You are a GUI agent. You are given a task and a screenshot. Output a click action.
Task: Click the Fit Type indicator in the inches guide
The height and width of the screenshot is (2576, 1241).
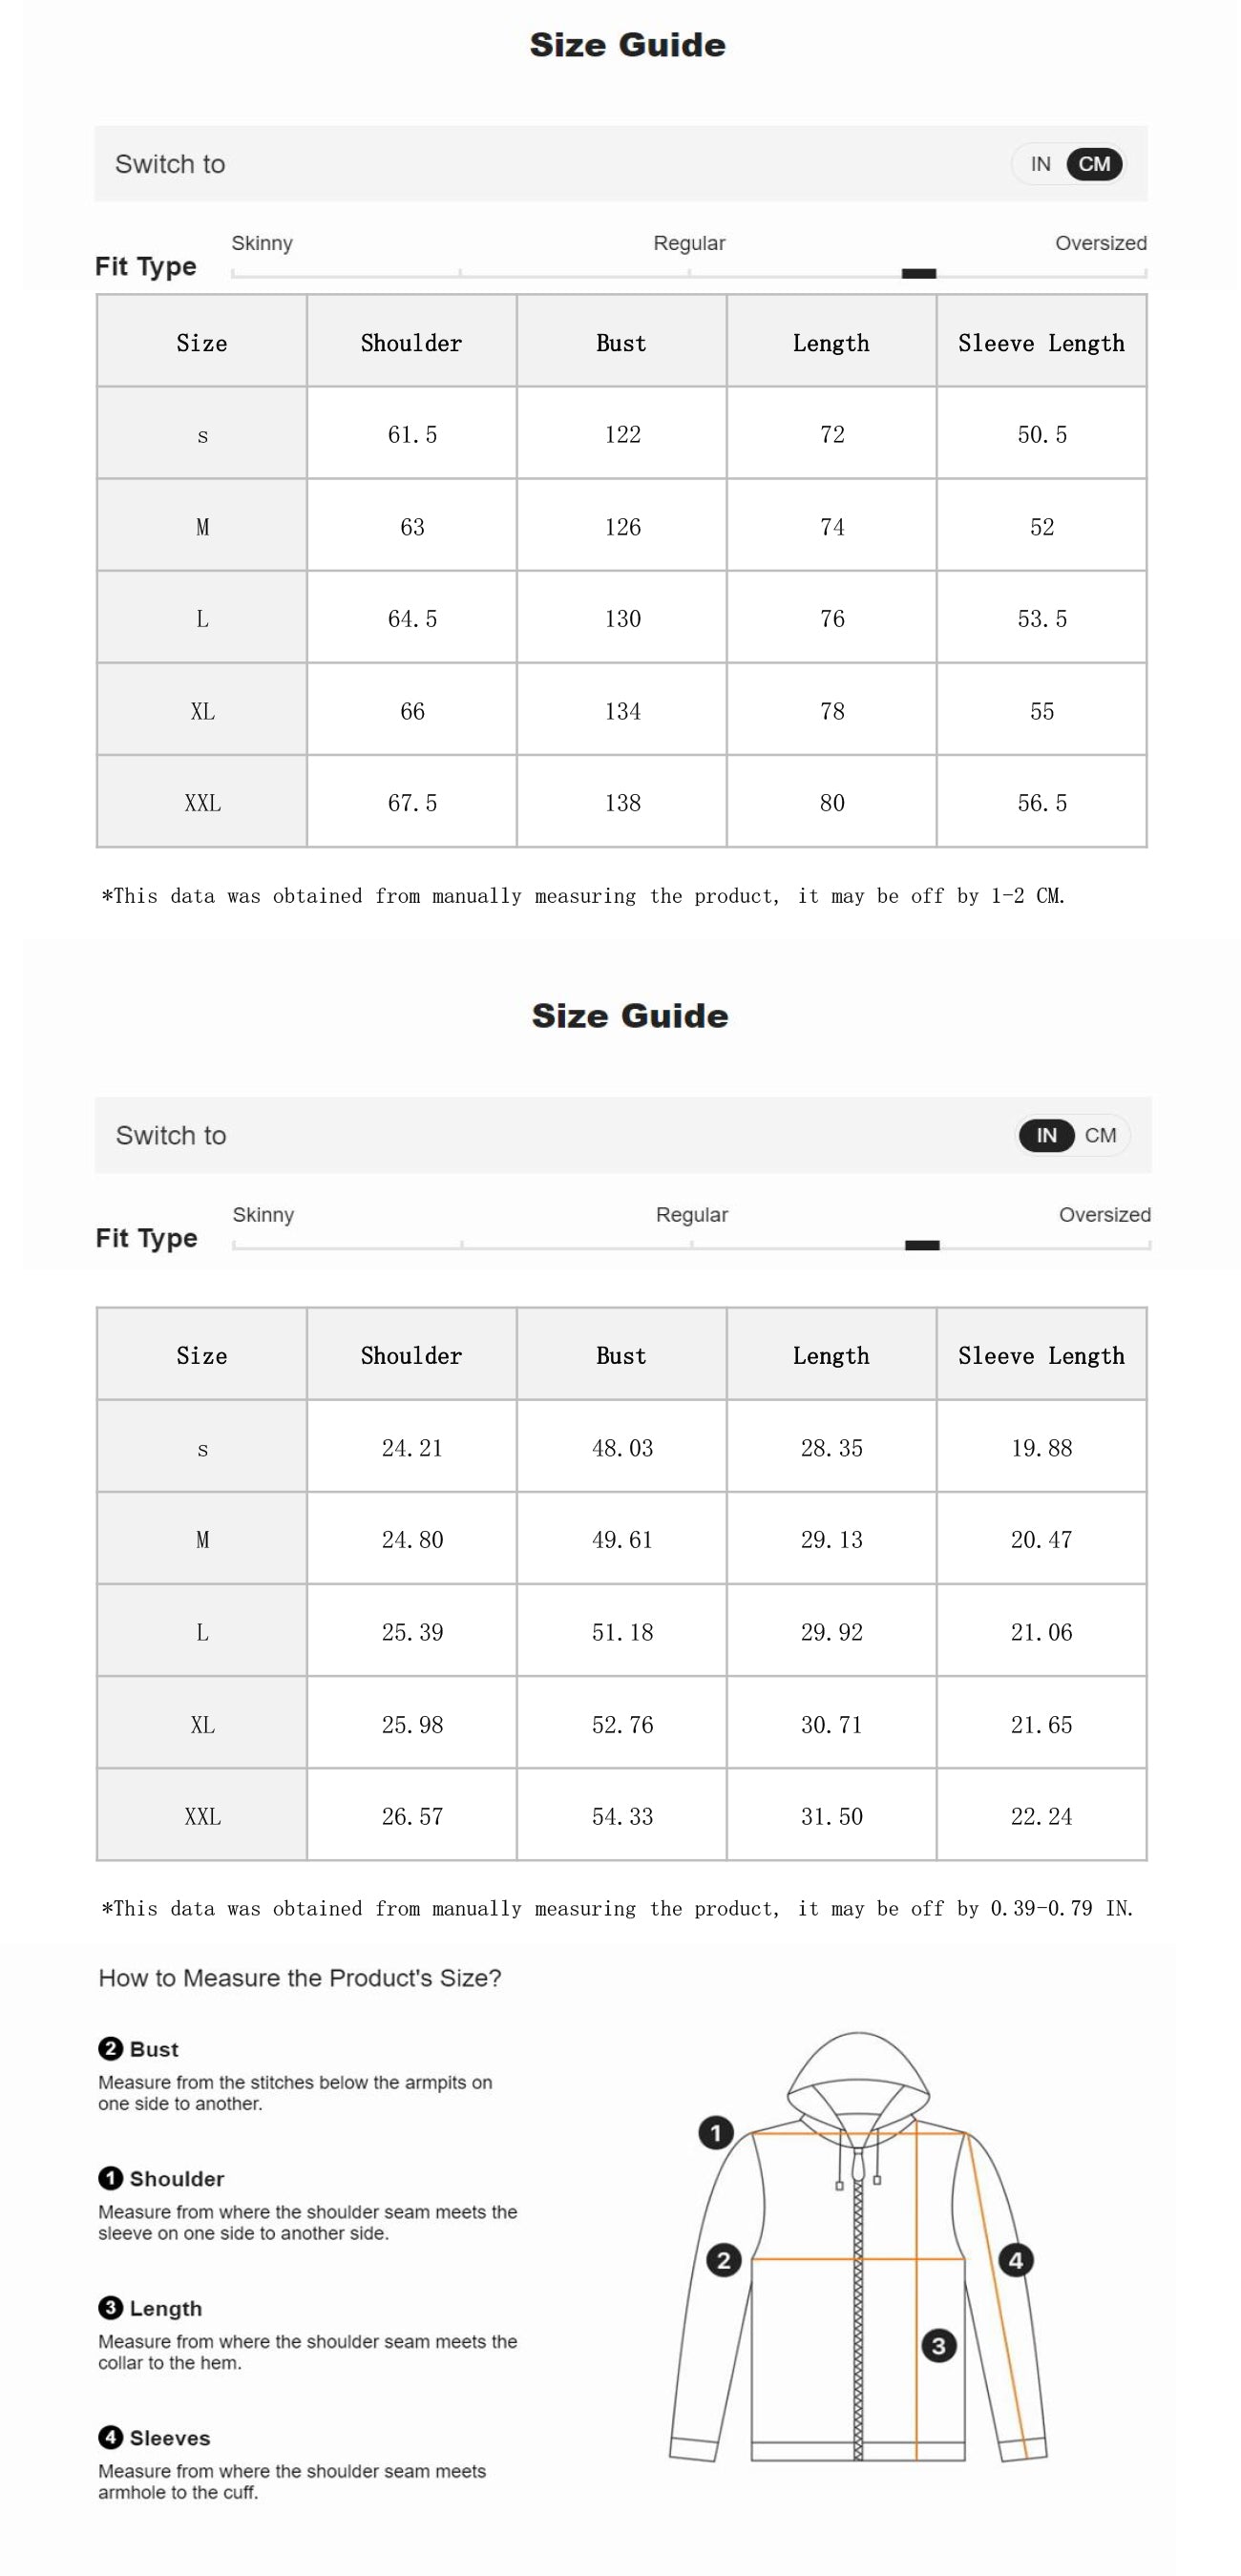point(921,1245)
